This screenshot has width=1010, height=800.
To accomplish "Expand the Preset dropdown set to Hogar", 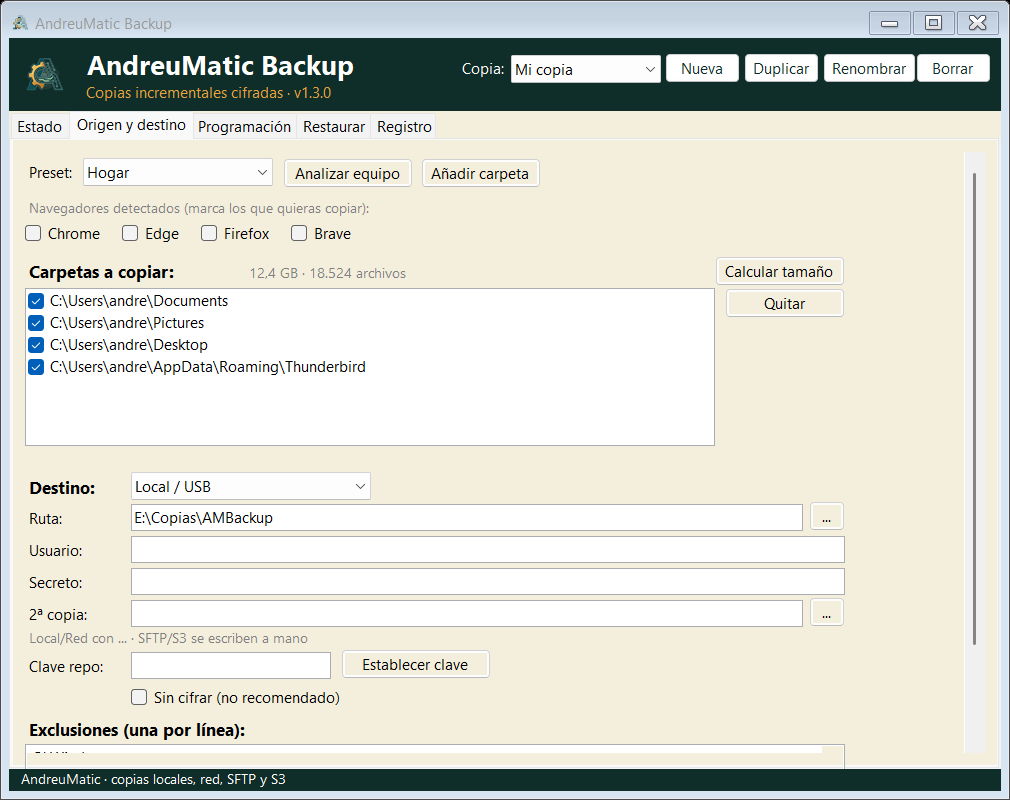I will [178, 173].
